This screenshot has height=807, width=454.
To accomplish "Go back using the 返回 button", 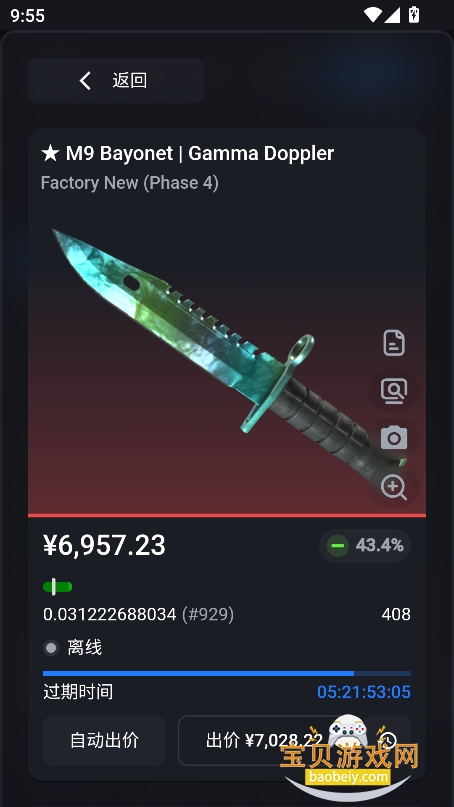I will click(116, 81).
